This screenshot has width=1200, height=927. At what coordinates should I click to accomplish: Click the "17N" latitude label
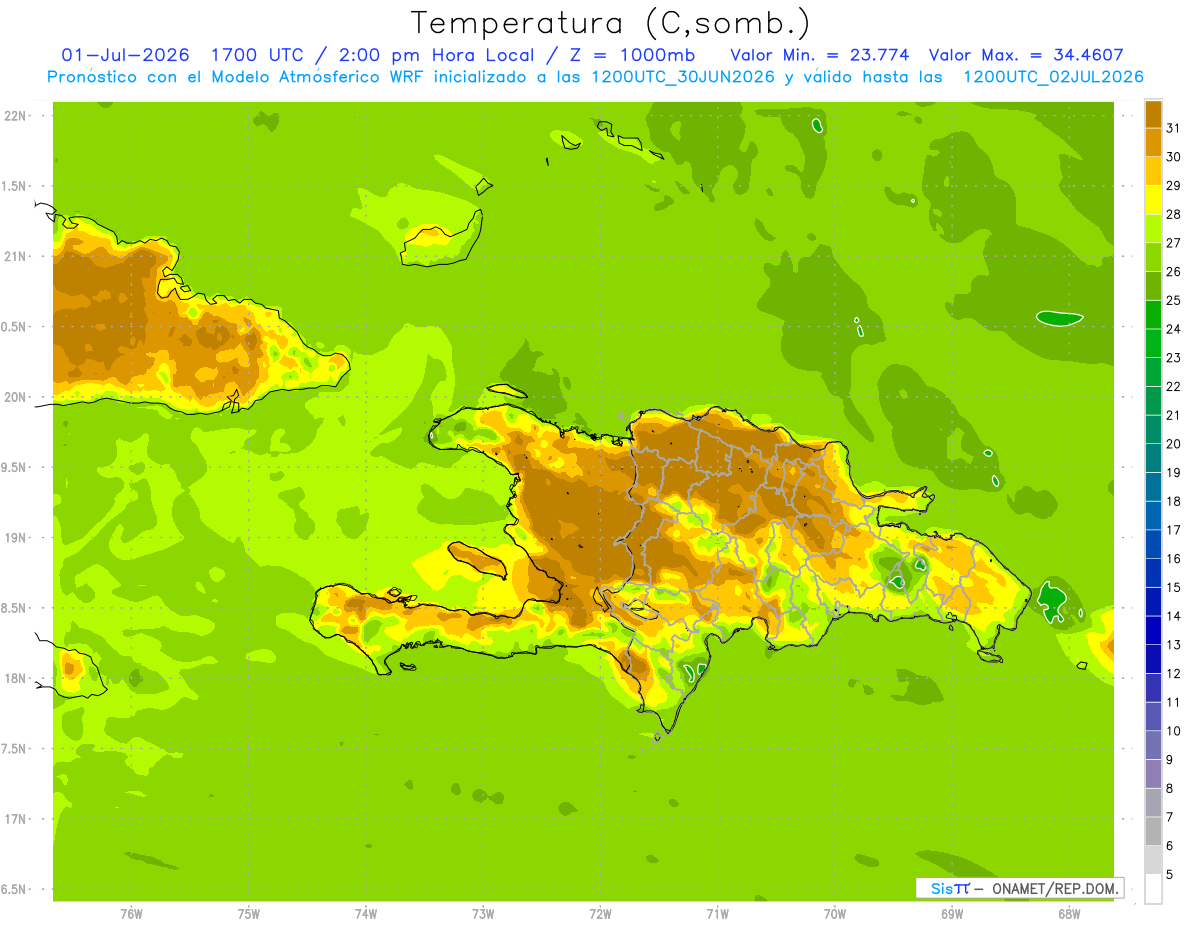tap(16, 819)
